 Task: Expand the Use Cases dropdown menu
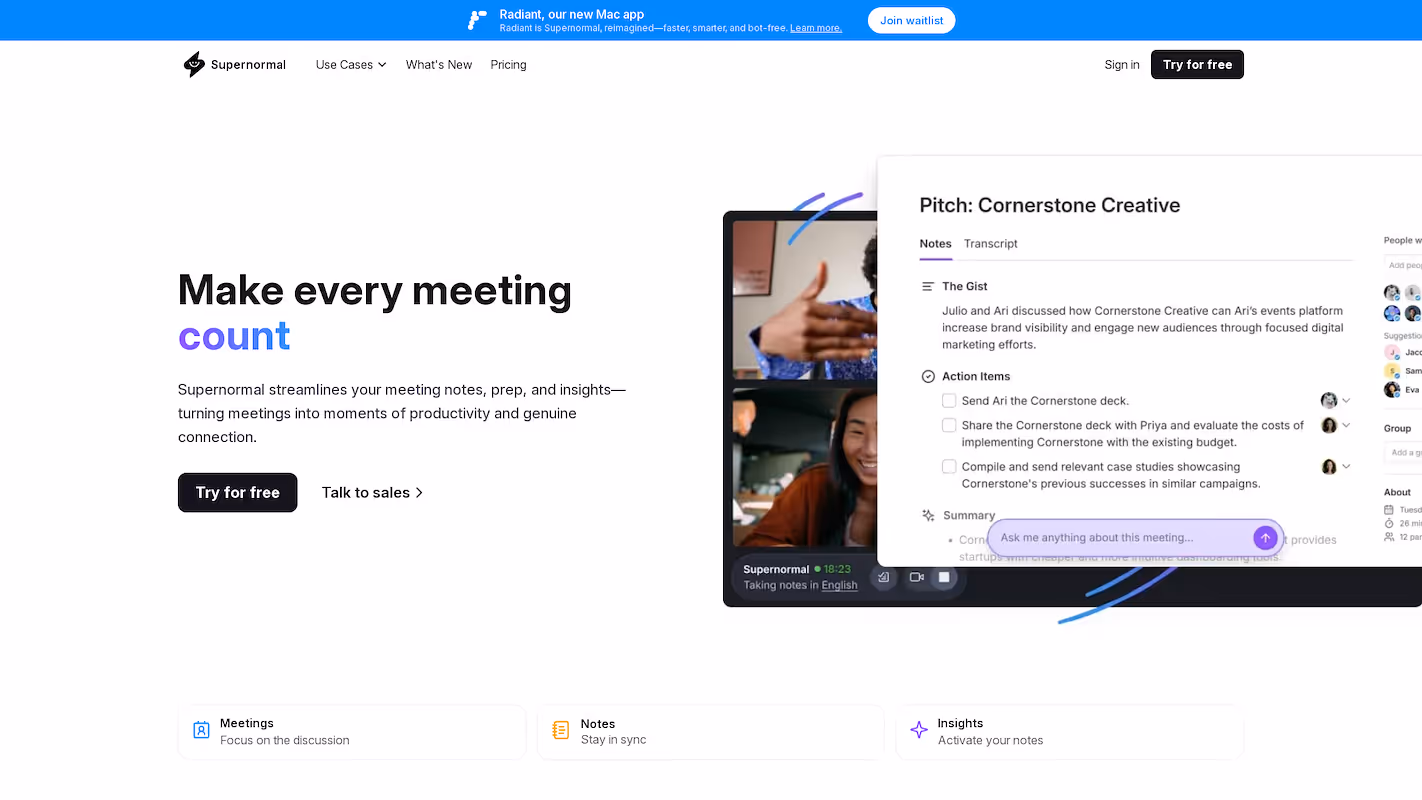pos(351,64)
